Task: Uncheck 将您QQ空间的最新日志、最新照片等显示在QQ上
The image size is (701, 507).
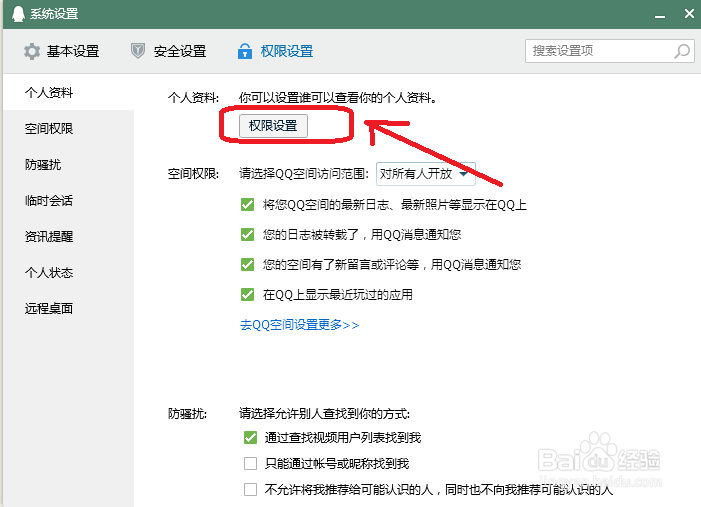Action: [247, 205]
